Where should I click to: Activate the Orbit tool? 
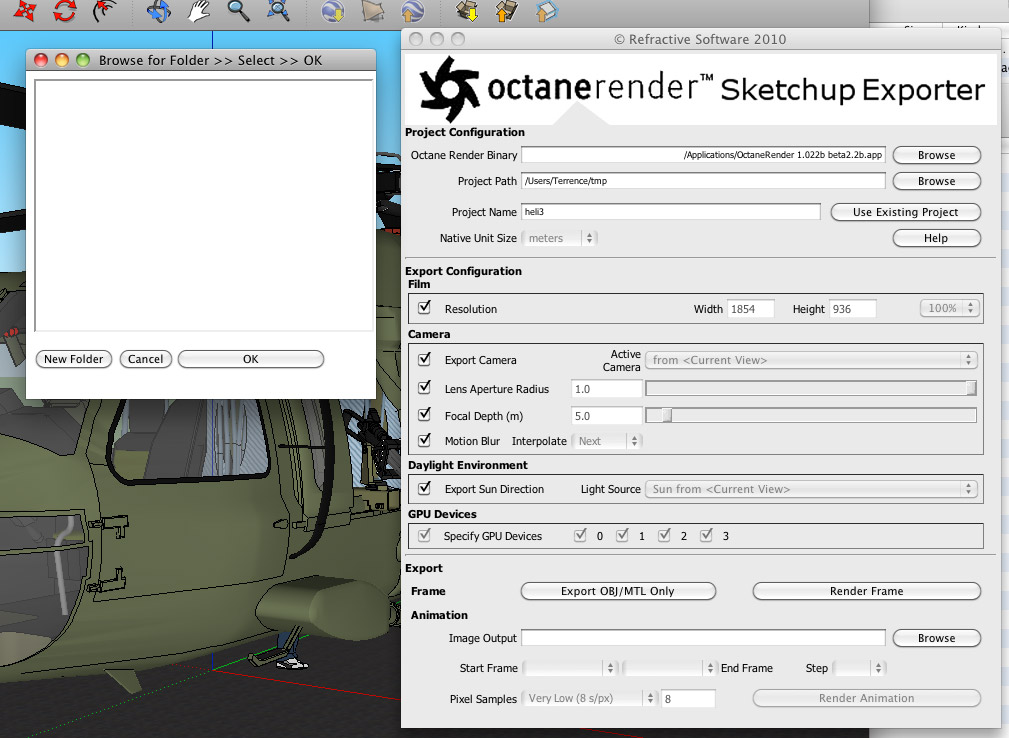pyautogui.click(x=158, y=11)
